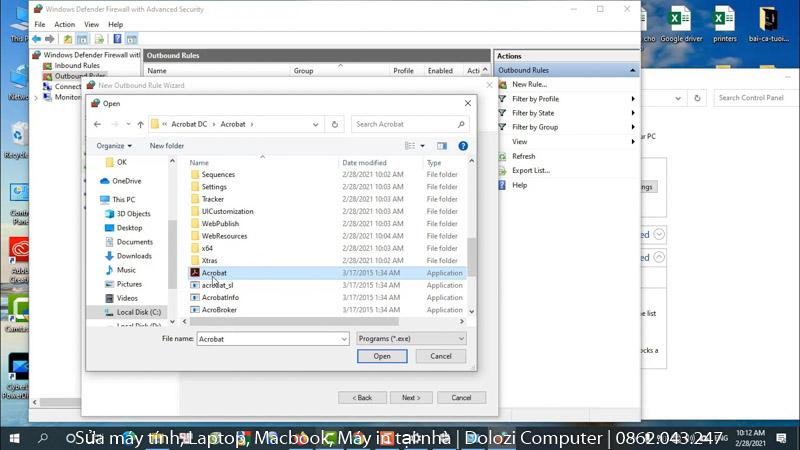800x450 pixels.
Task: Click the Downloads folder in sidebar
Action: click(134, 256)
